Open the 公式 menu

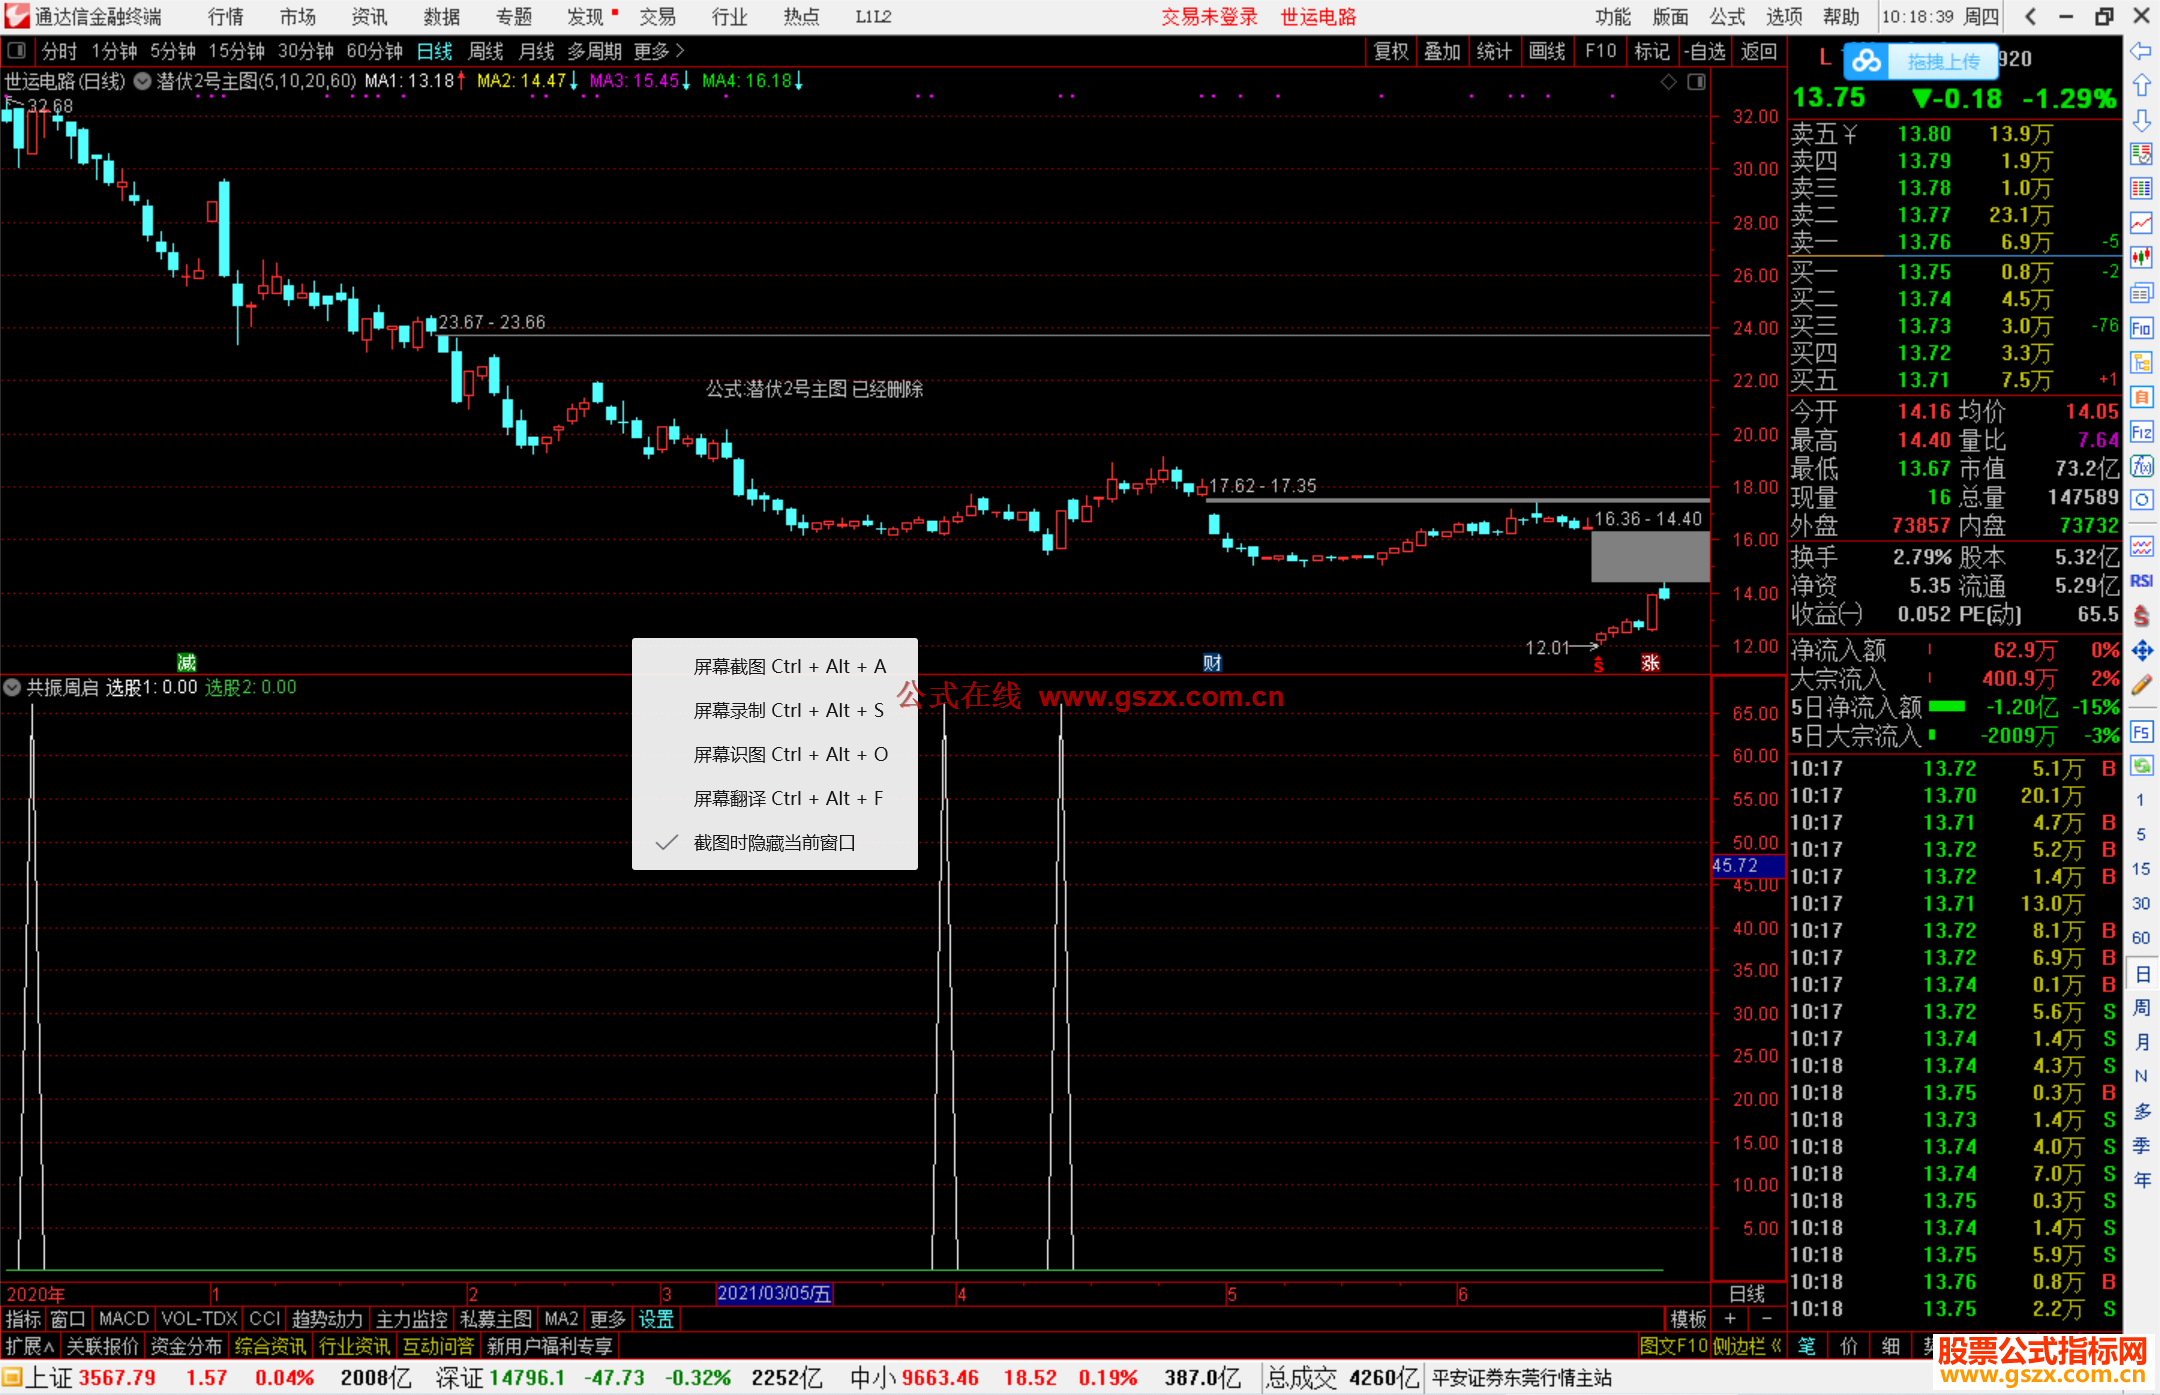pyautogui.click(x=1727, y=17)
